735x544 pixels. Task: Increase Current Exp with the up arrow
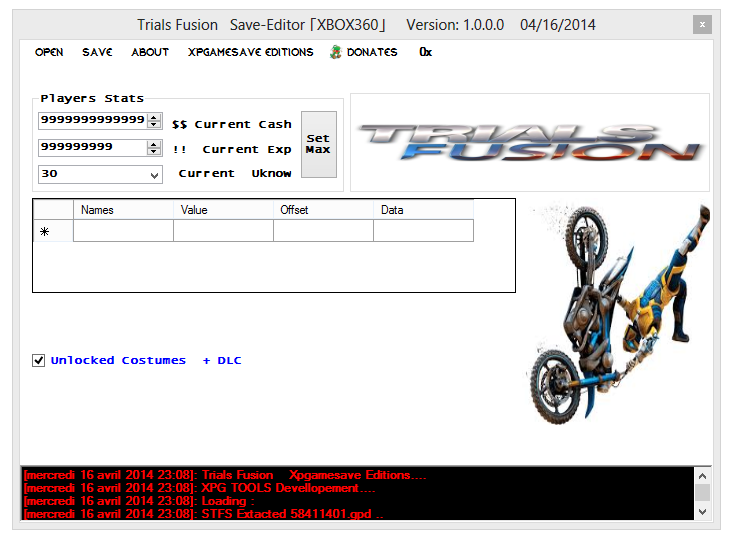[154, 144]
